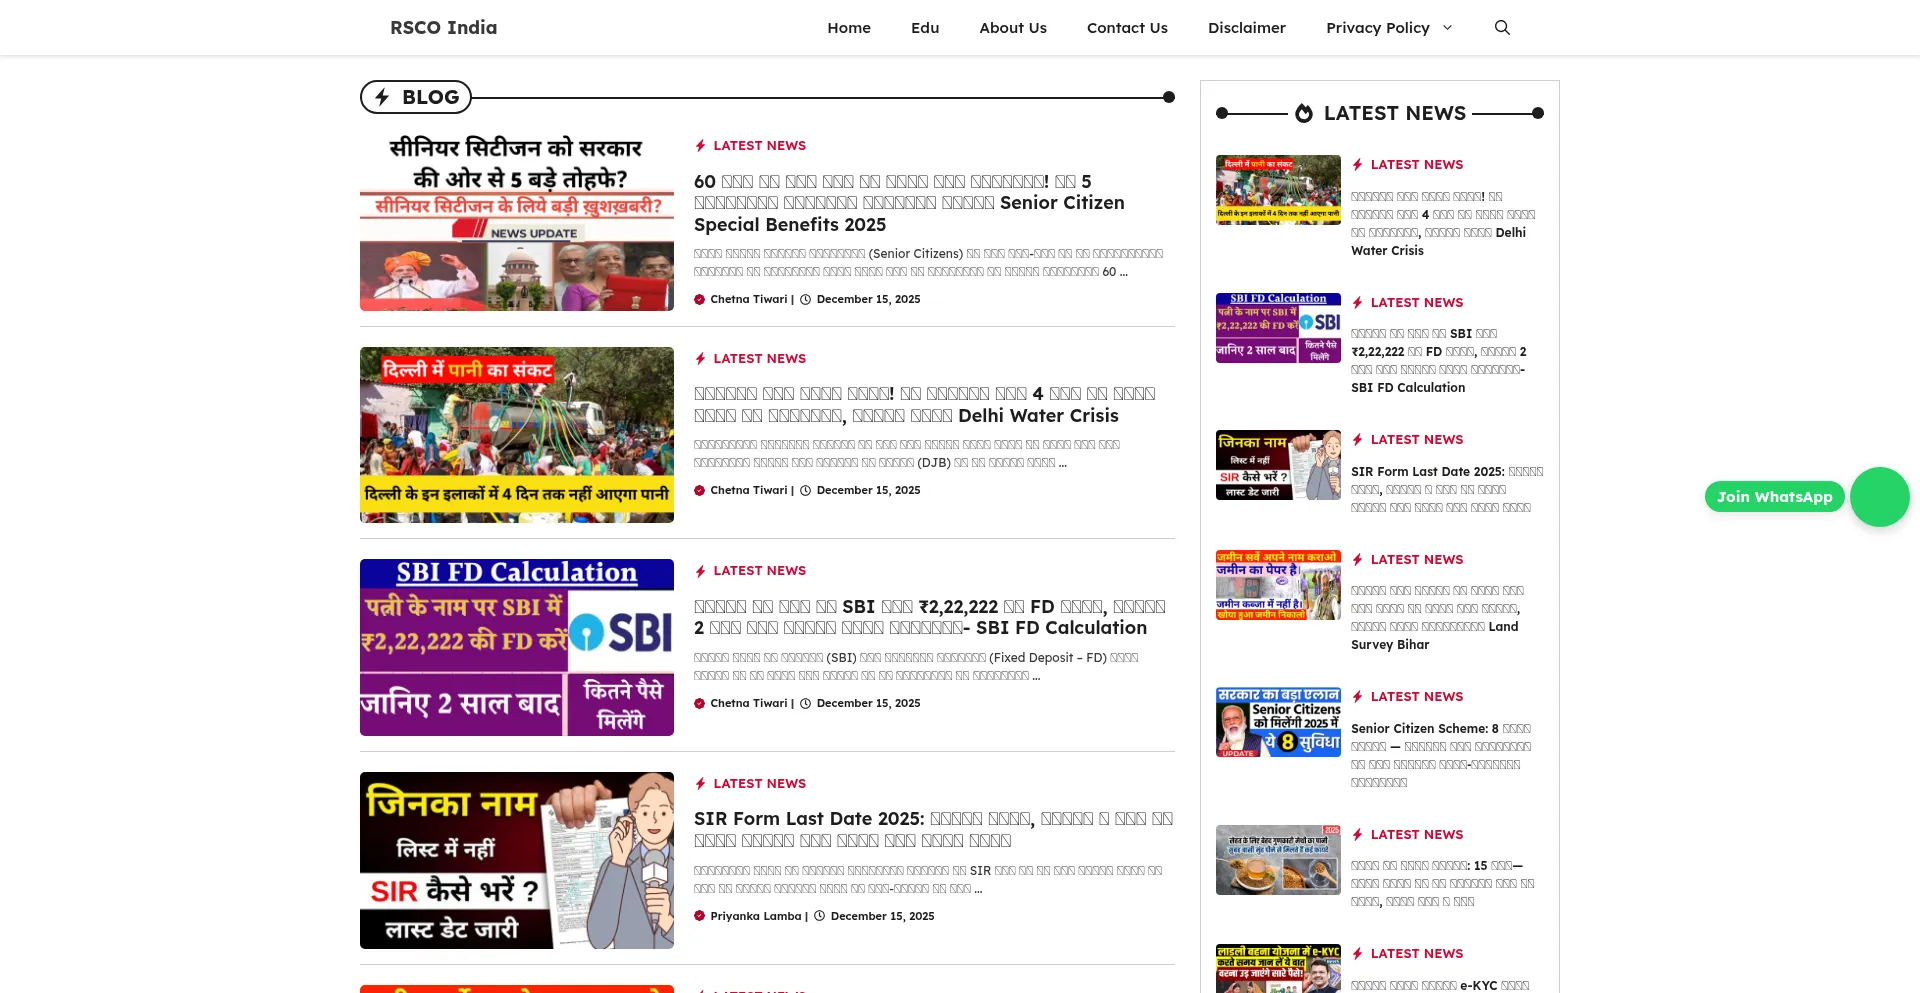1920x993 pixels.
Task: Click the SBI FD Calculation article image
Action: pos(516,647)
